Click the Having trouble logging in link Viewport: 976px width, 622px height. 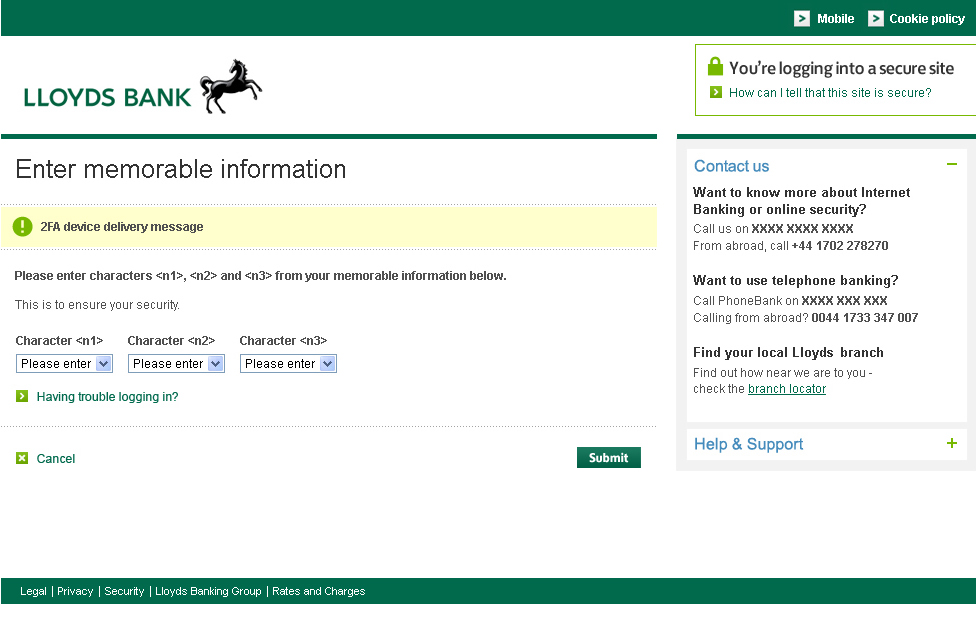(107, 397)
